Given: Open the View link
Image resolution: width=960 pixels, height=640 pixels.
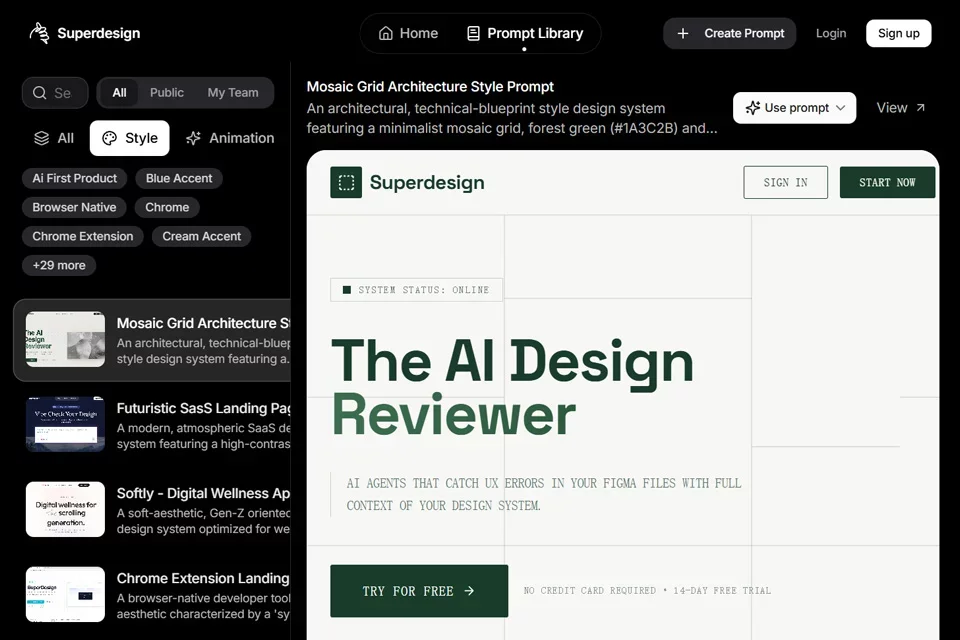Looking at the screenshot, I should [901, 108].
